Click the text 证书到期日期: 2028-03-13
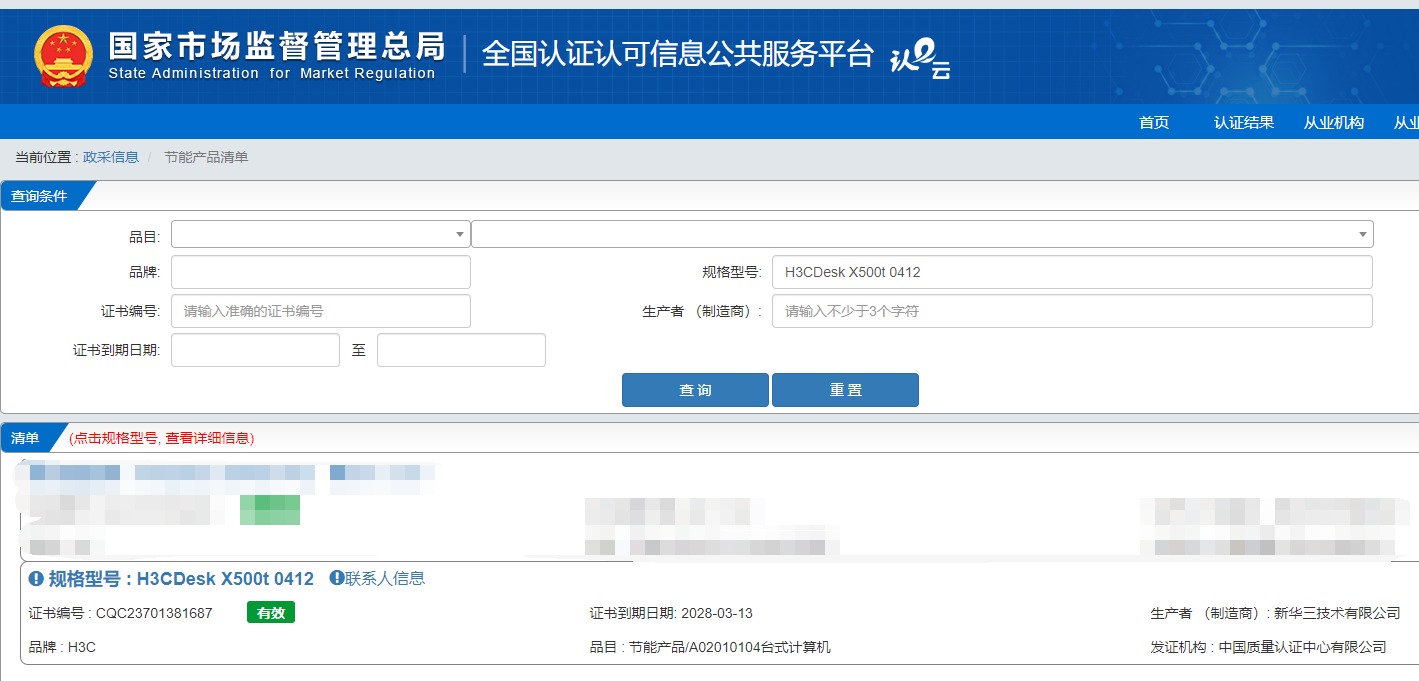The height and width of the screenshot is (681, 1419). pyautogui.click(x=671, y=613)
